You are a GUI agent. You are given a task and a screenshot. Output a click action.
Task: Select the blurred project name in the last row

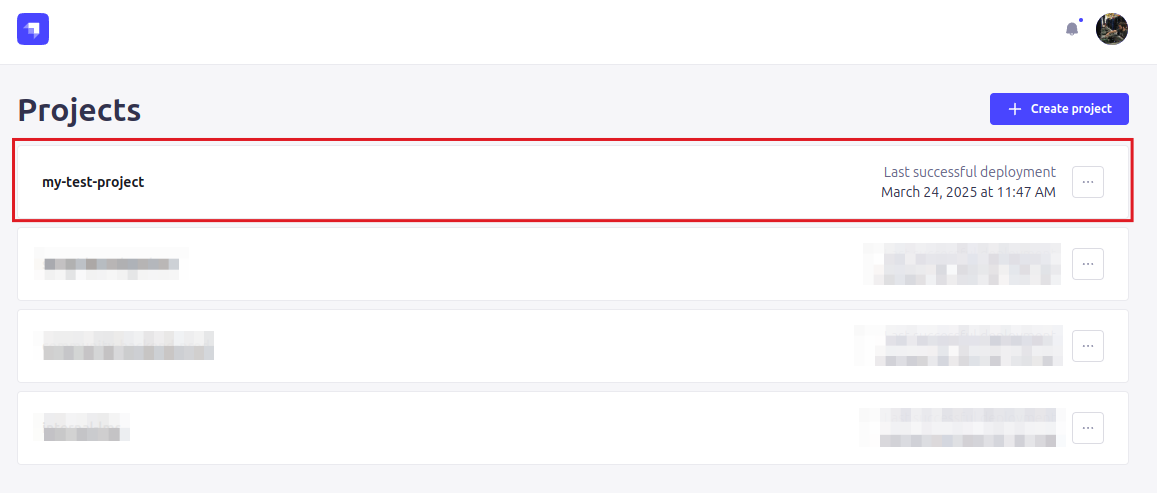[85, 428]
